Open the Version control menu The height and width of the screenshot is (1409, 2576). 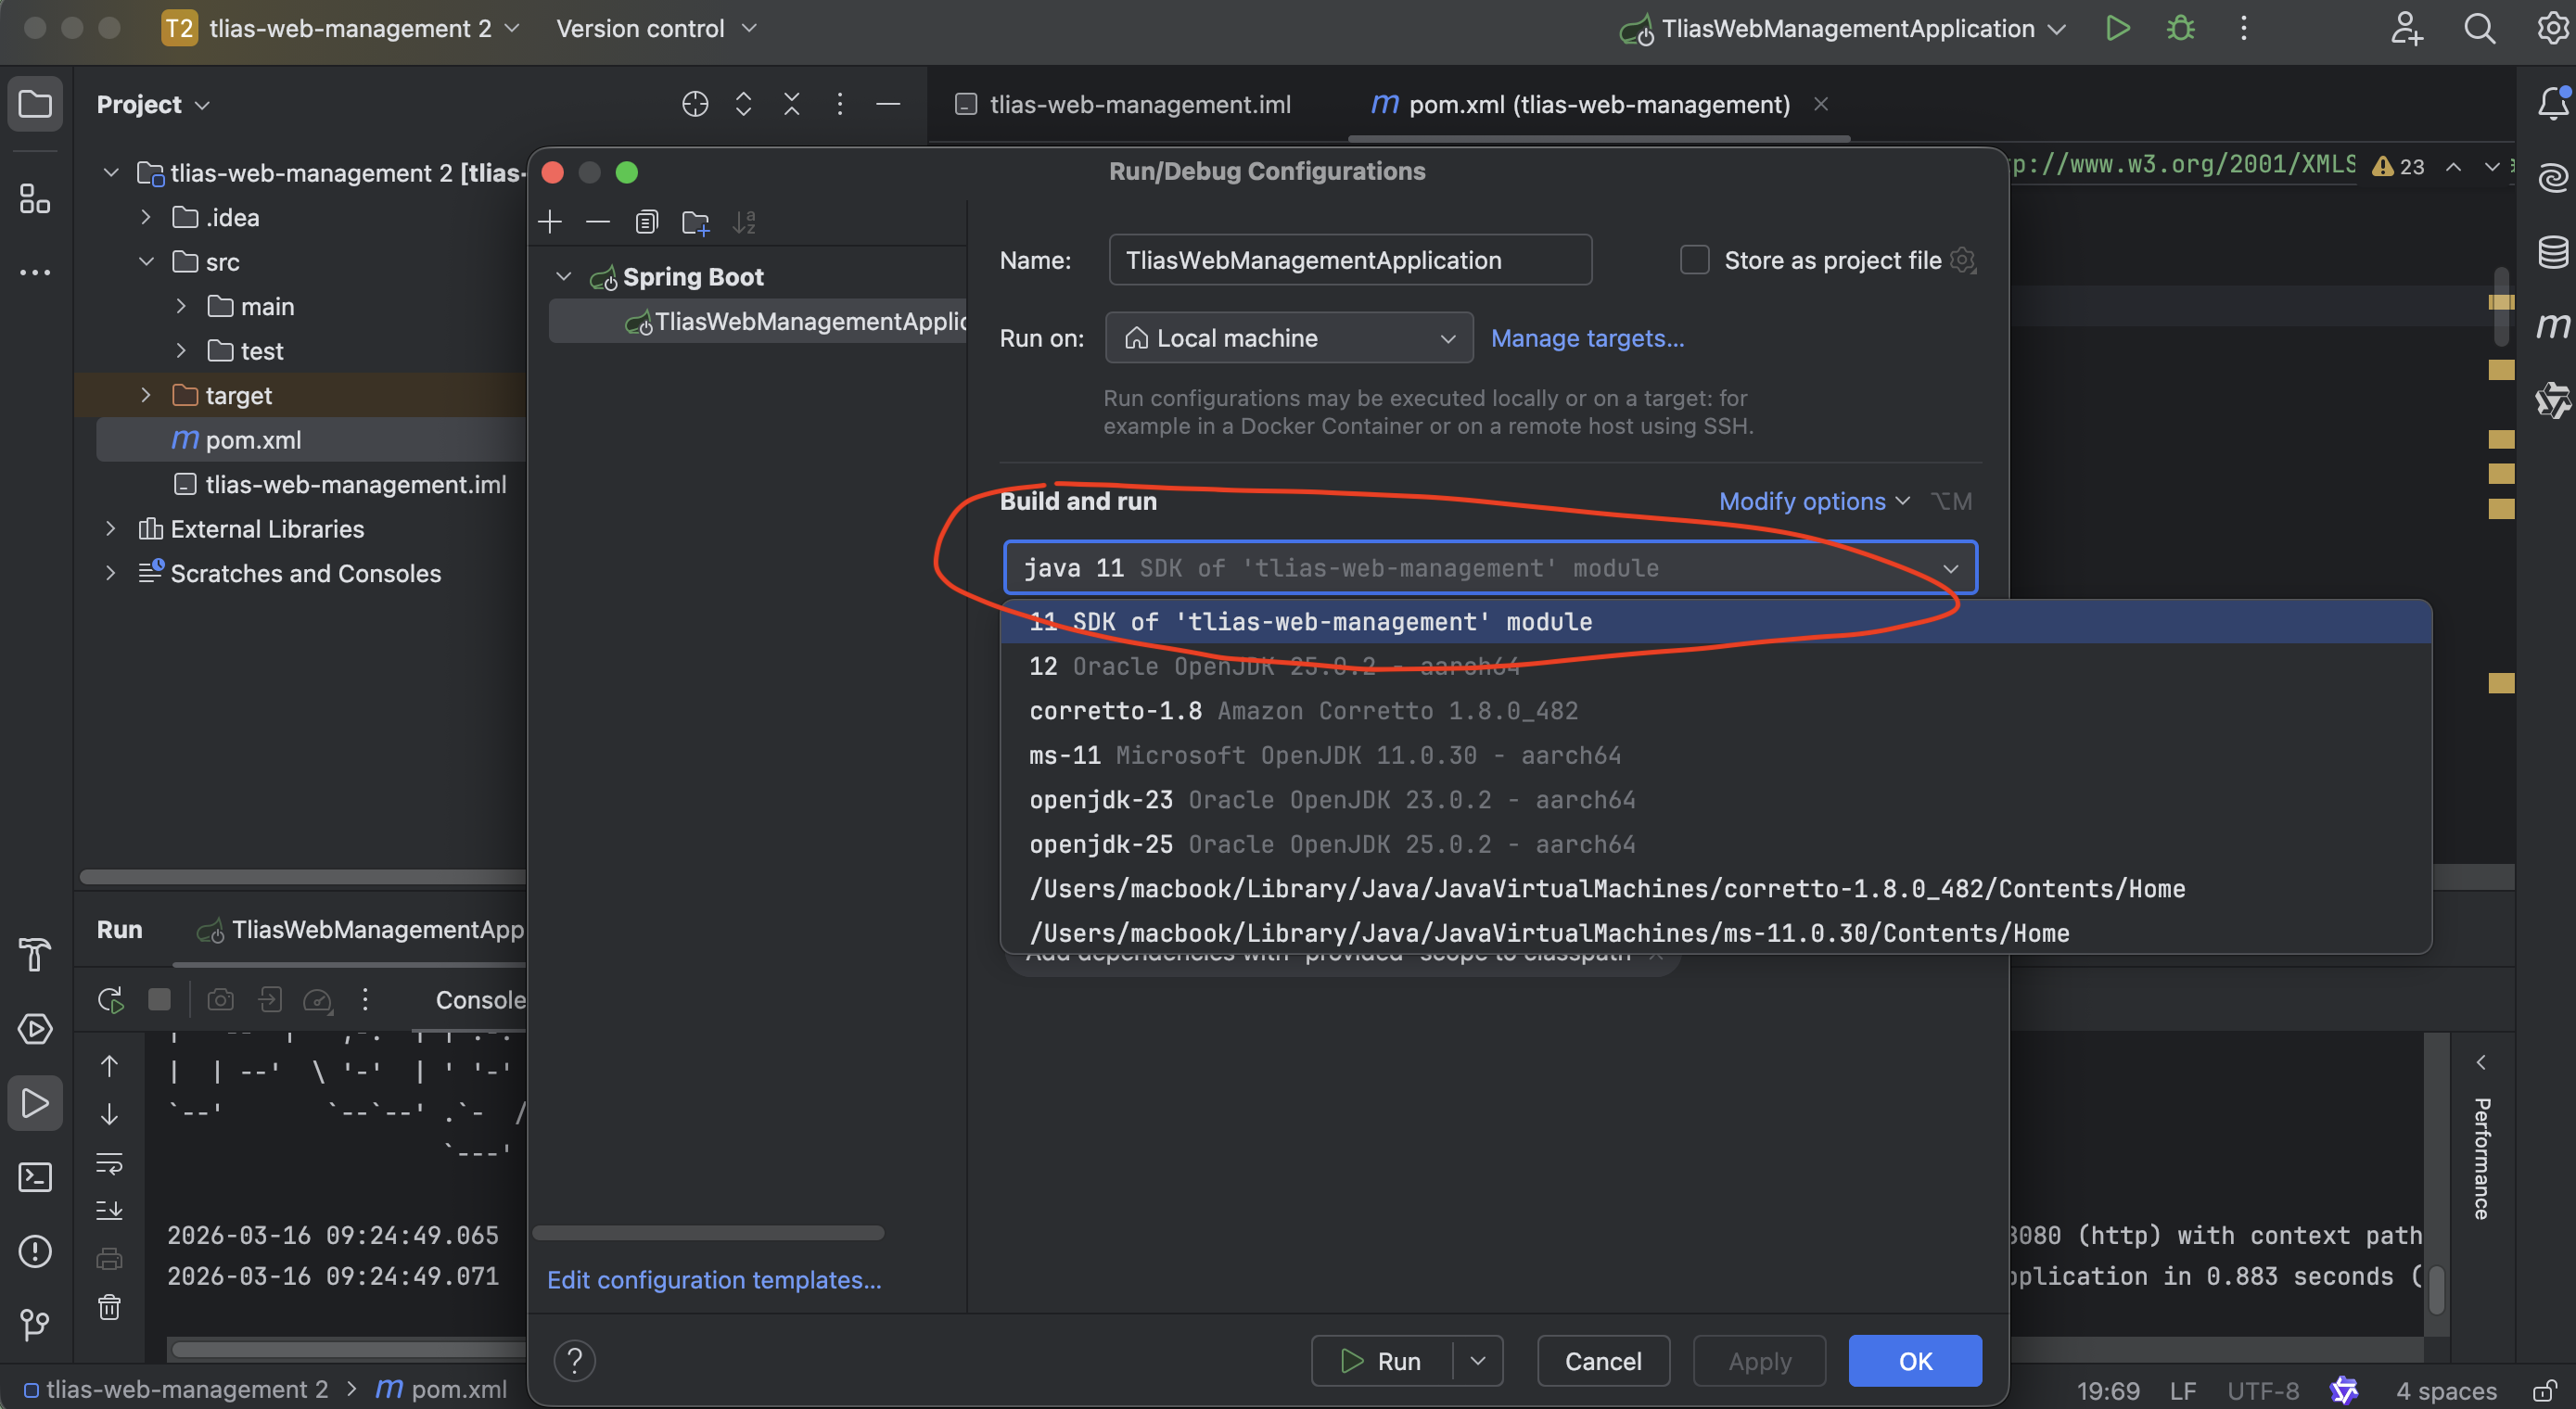(x=656, y=28)
